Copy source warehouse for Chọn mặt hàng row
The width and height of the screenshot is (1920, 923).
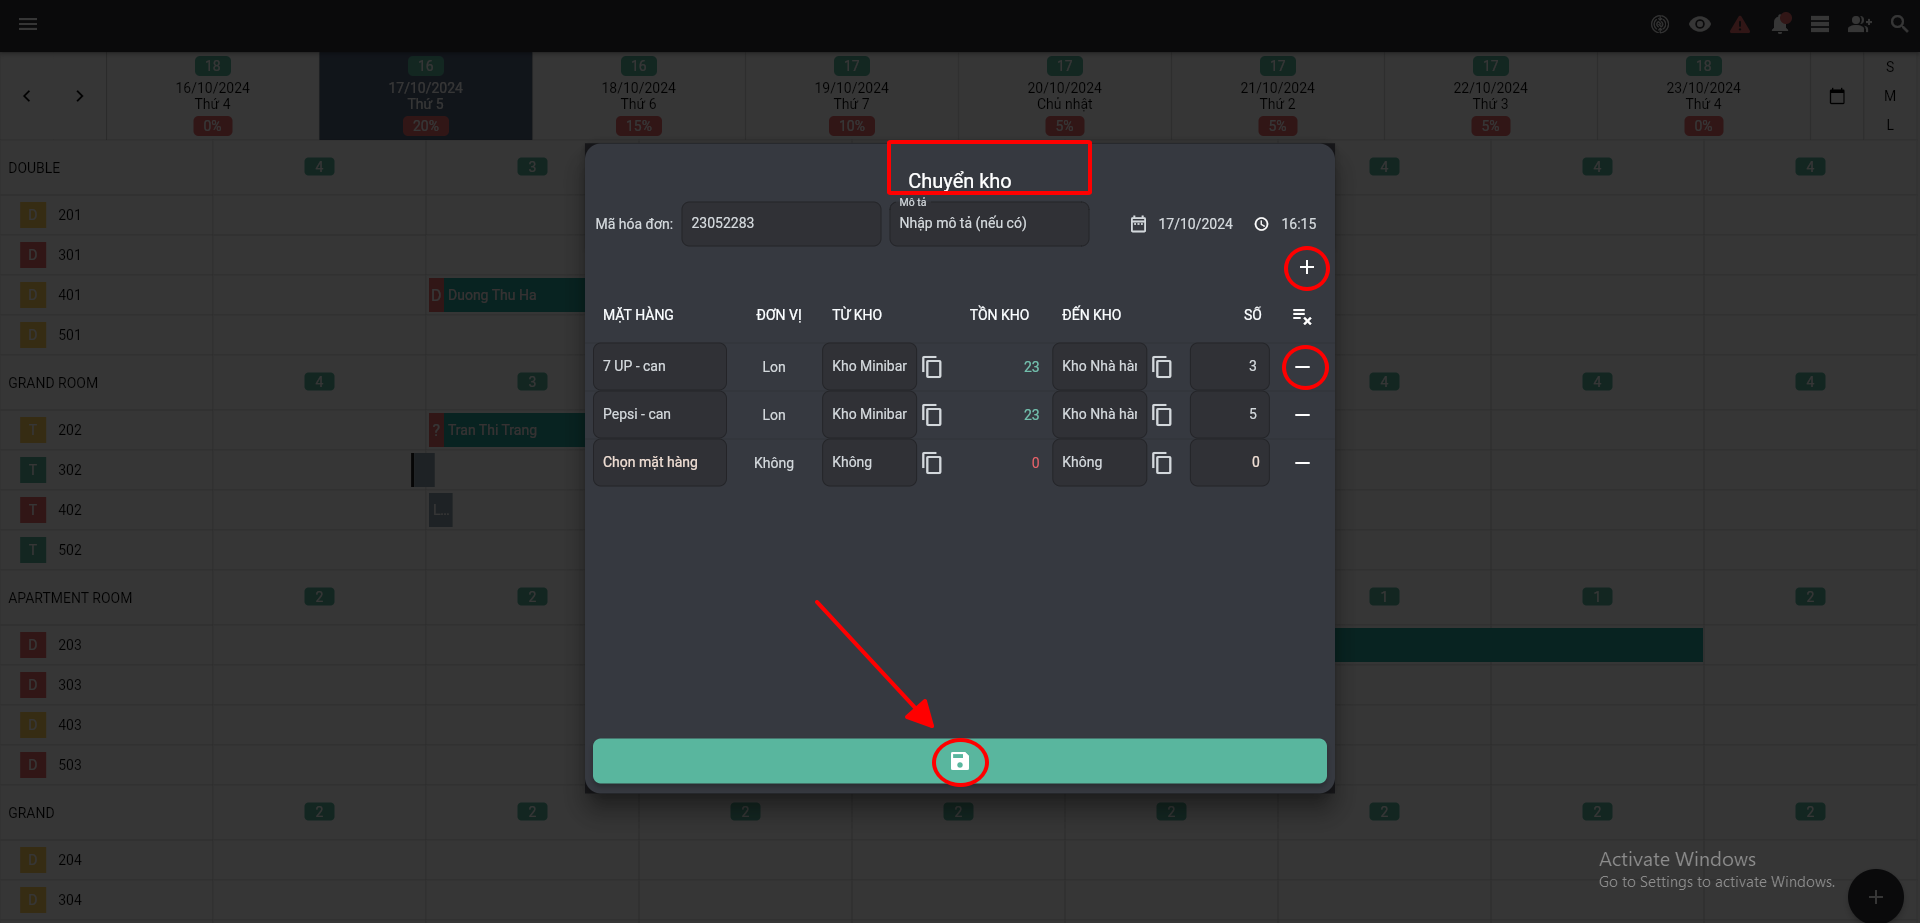point(932,463)
